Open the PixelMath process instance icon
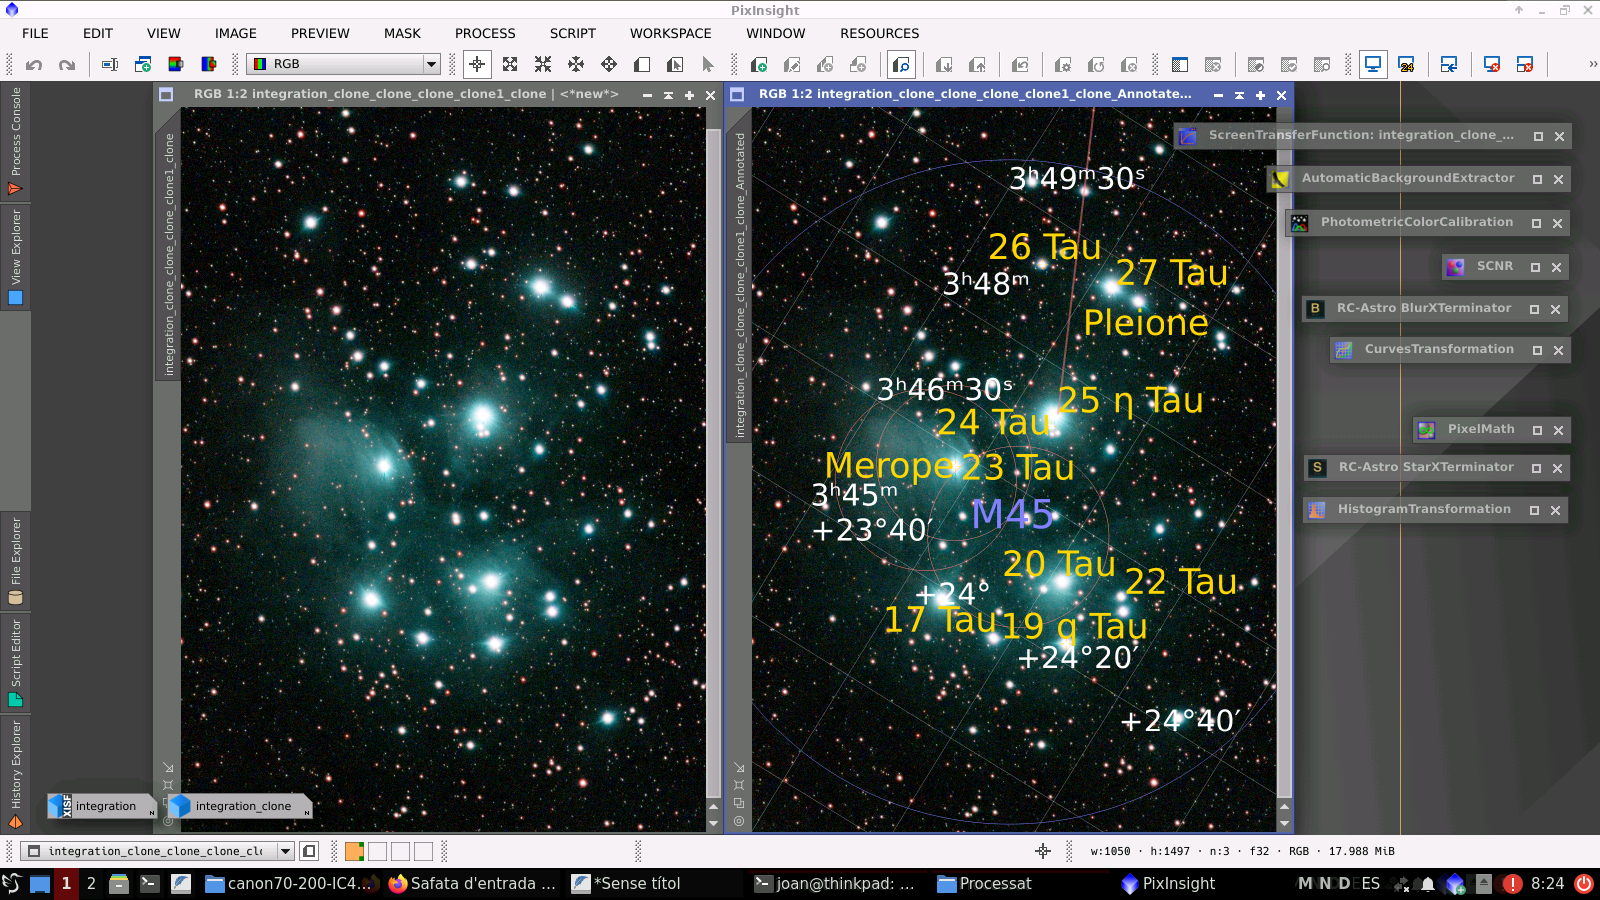The width and height of the screenshot is (1600, 900). click(x=1427, y=429)
